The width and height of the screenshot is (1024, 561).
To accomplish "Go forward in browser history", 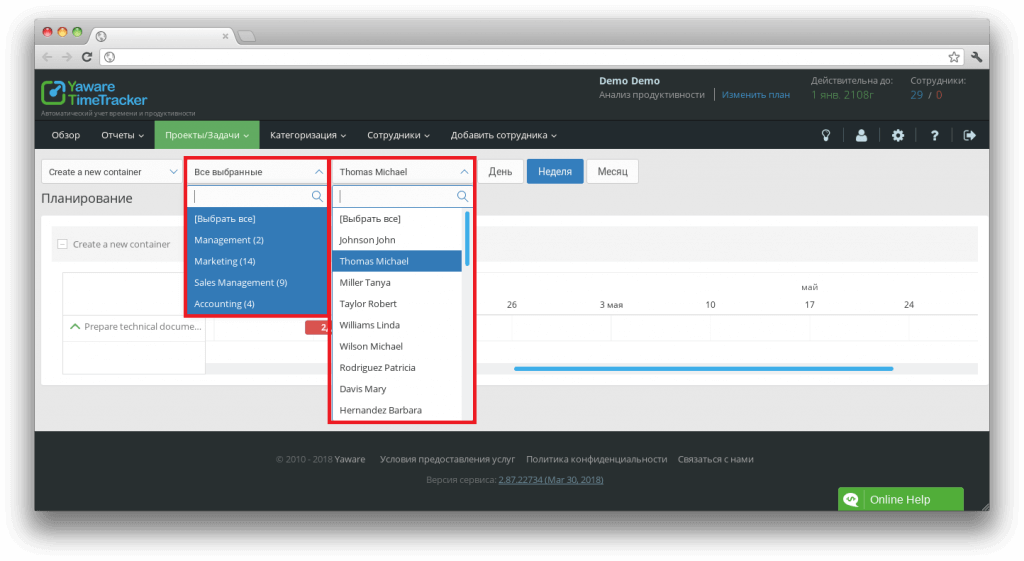I will 67,57.
